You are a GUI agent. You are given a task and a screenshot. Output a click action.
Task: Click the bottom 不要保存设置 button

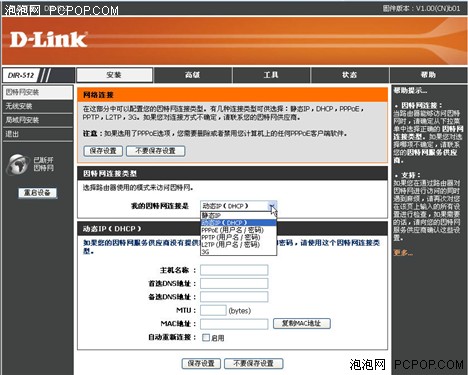point(254,363)
